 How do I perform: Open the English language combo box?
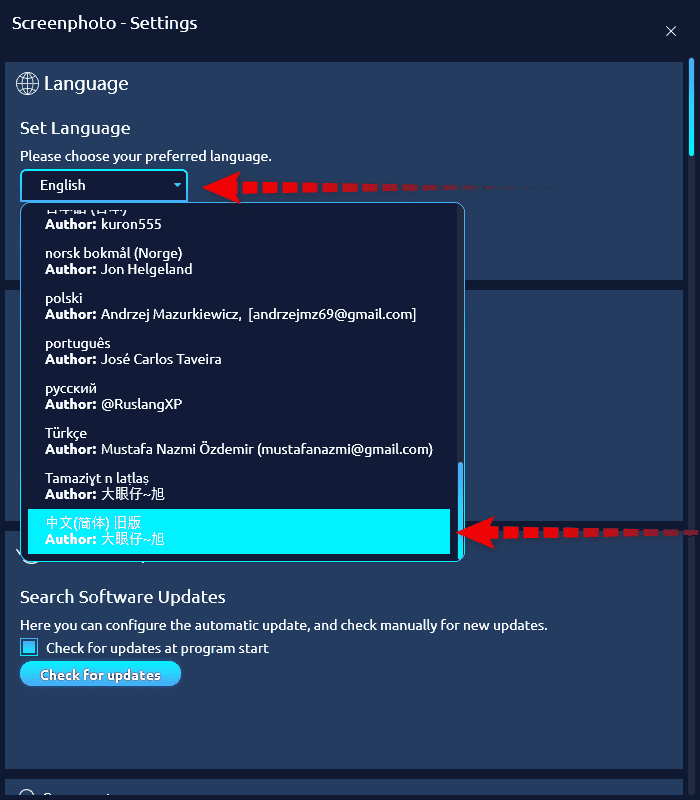coord(102,185)
